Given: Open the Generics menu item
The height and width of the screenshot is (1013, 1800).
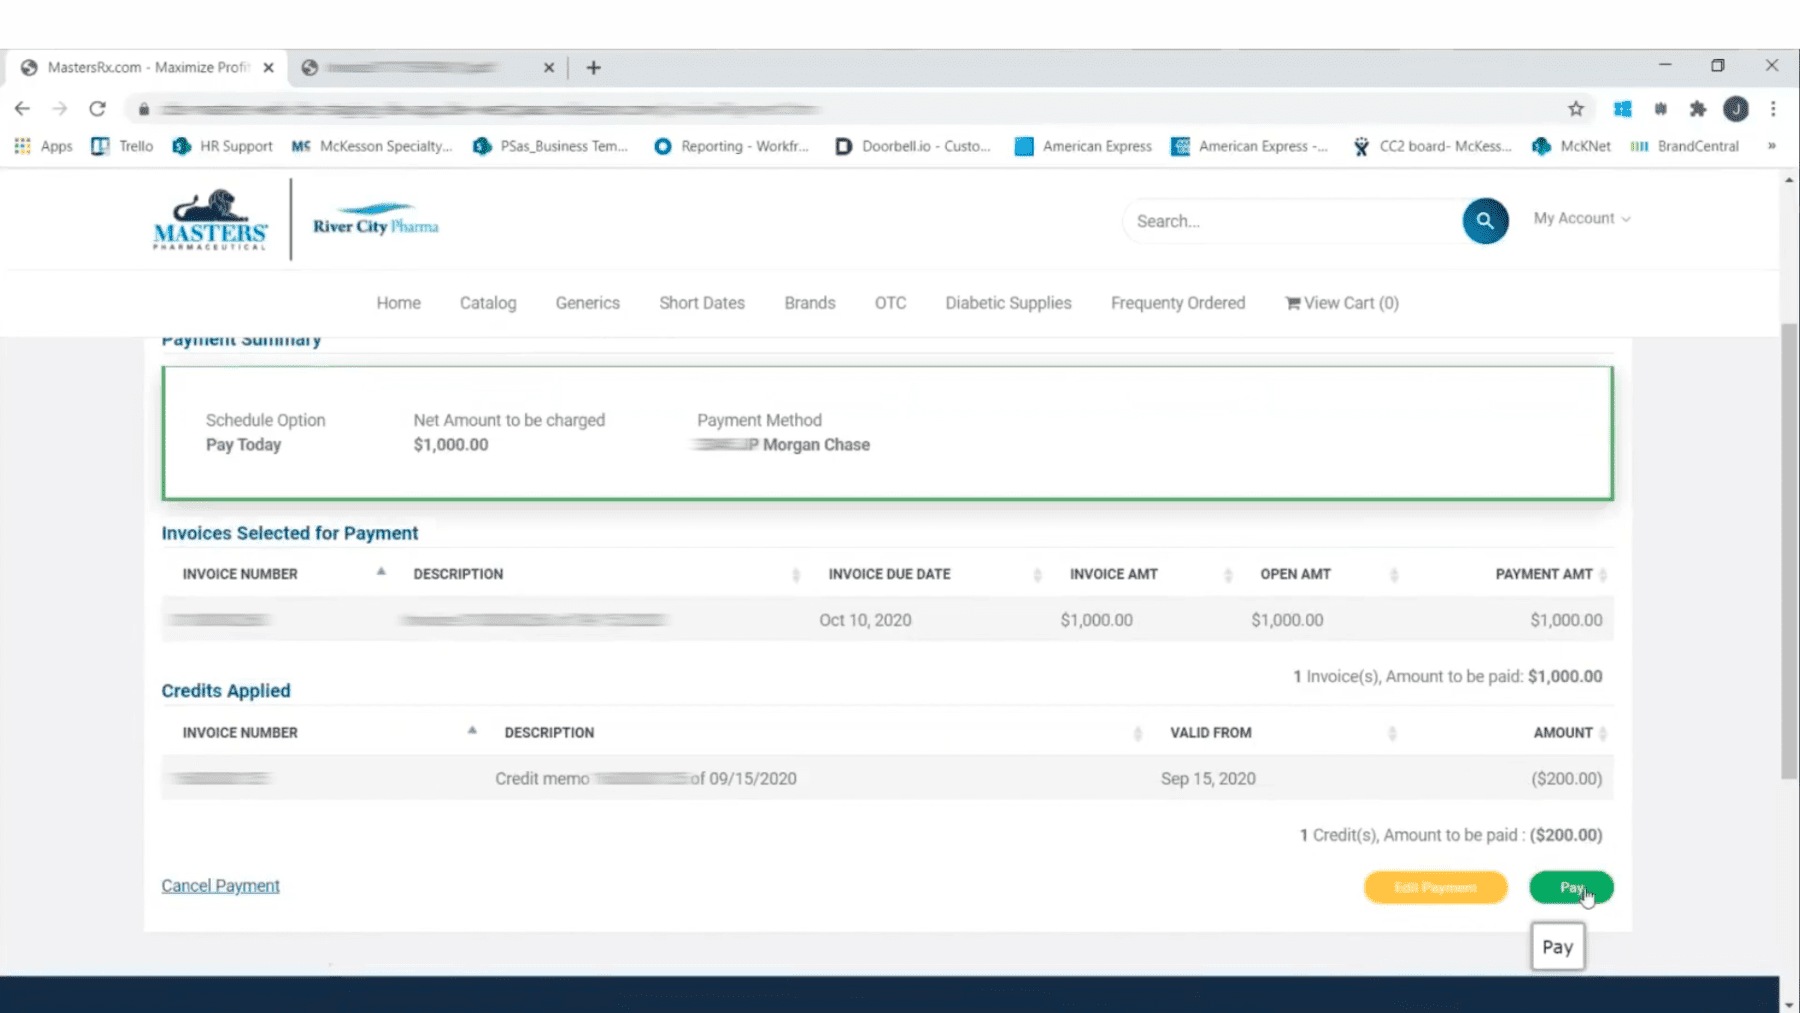Looking at the screenshot, I should tap(587, 303).
